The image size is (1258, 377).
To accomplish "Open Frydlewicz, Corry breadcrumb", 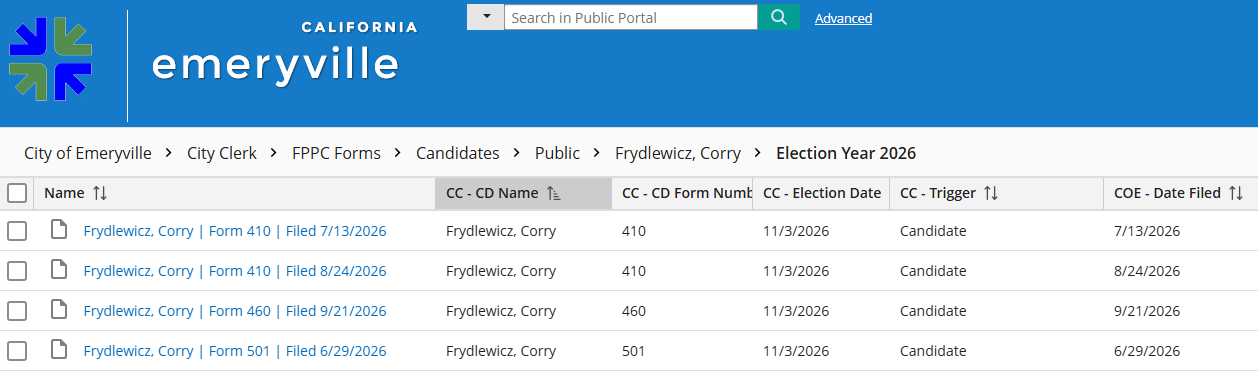I will pyautogui.click(x=678, y=153).
